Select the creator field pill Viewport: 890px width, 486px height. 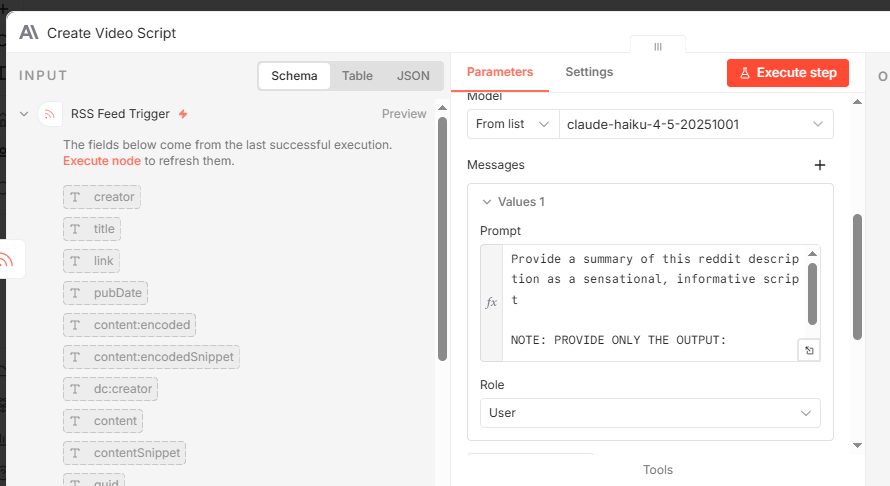(x=102, y=197)
